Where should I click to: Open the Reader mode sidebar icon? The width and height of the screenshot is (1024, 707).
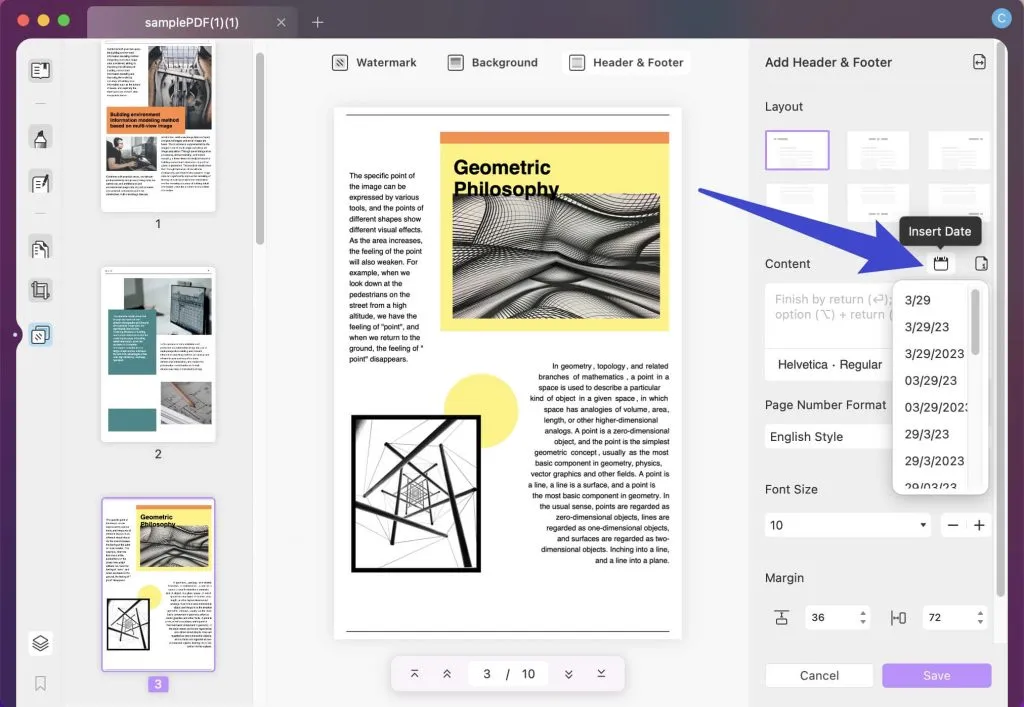click(x=41, y=71)
